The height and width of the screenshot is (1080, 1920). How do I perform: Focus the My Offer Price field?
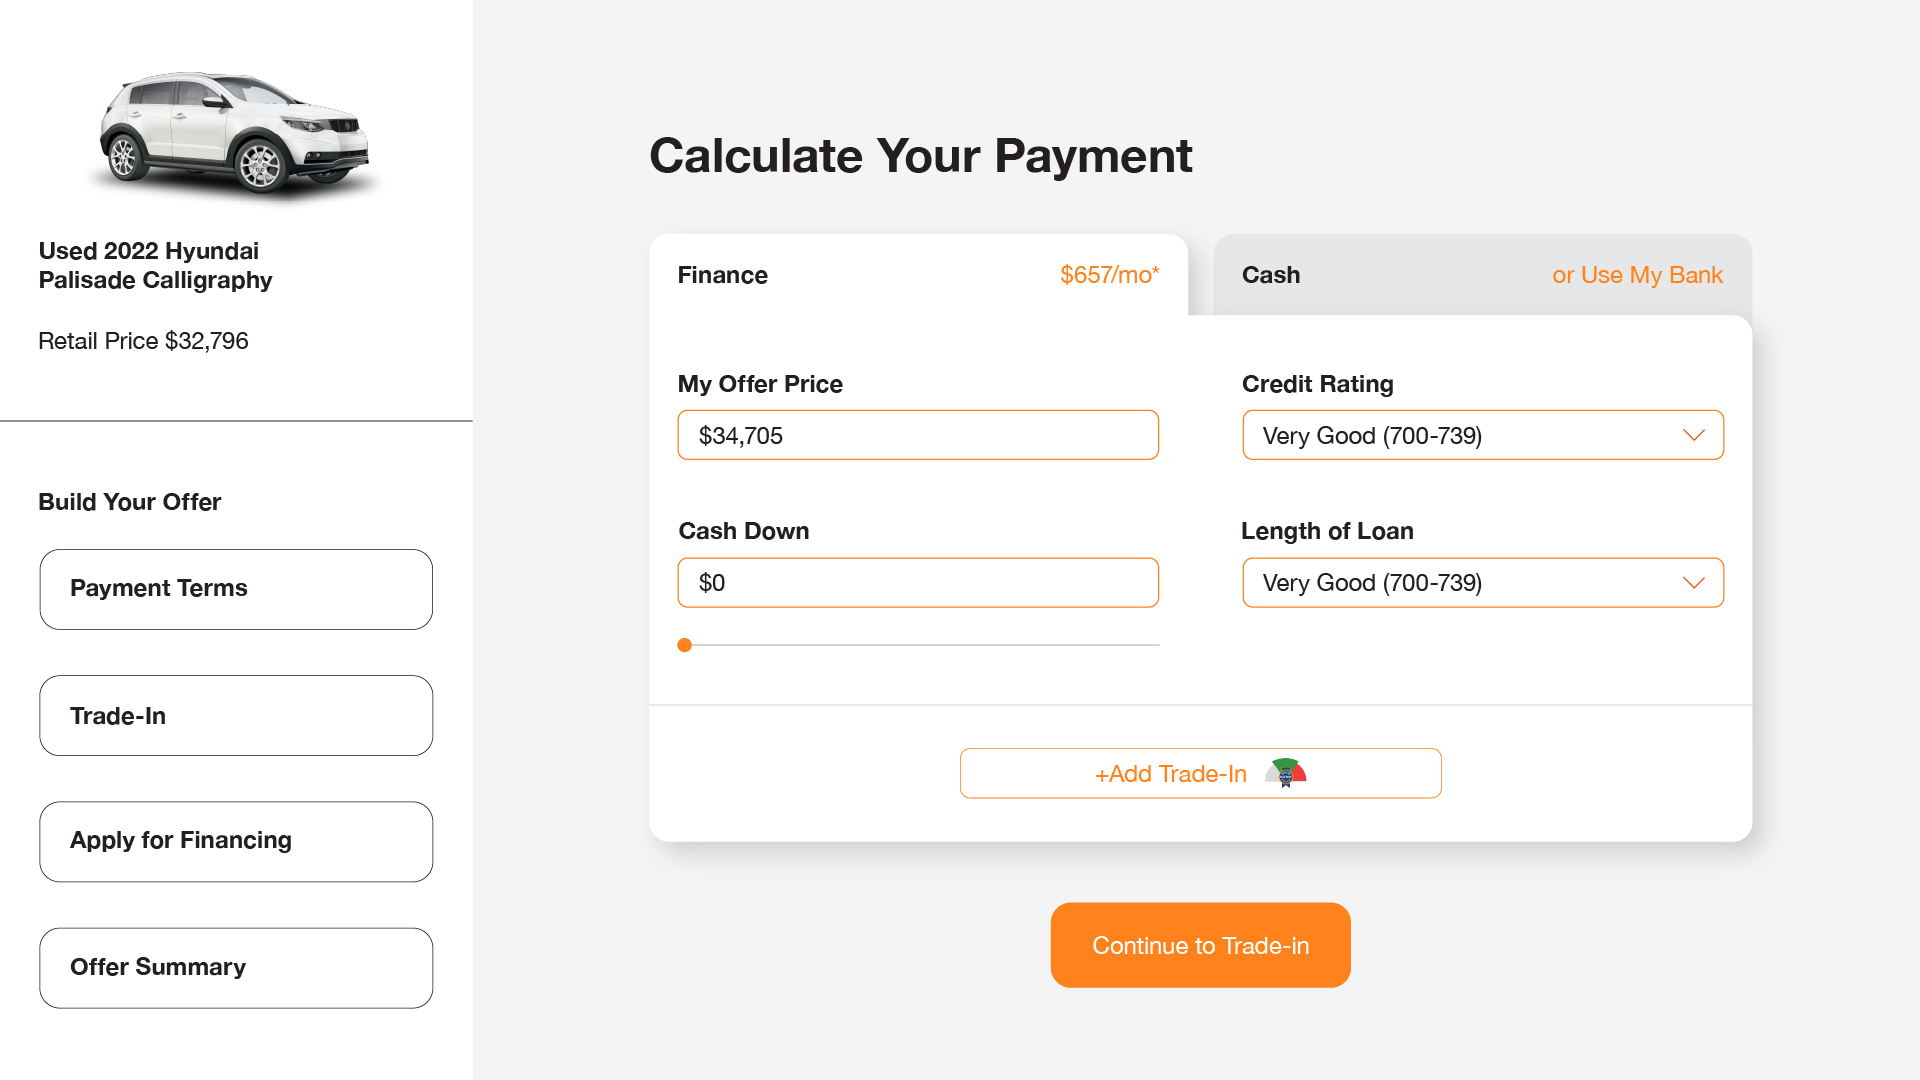coord(917,435)
